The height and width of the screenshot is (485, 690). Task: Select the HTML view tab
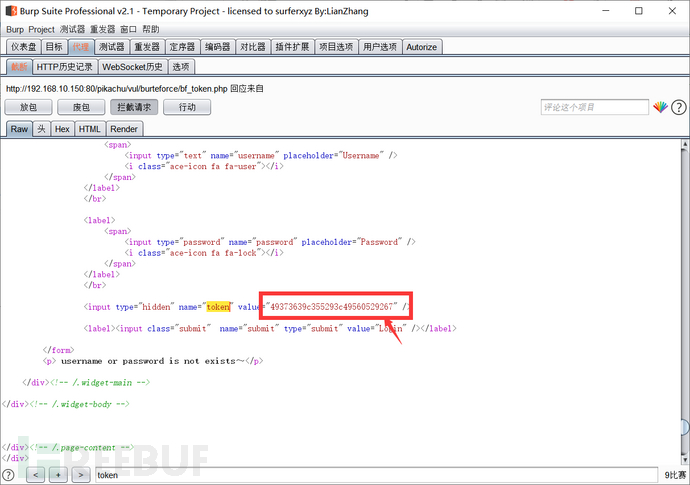[x=90, y=129]
